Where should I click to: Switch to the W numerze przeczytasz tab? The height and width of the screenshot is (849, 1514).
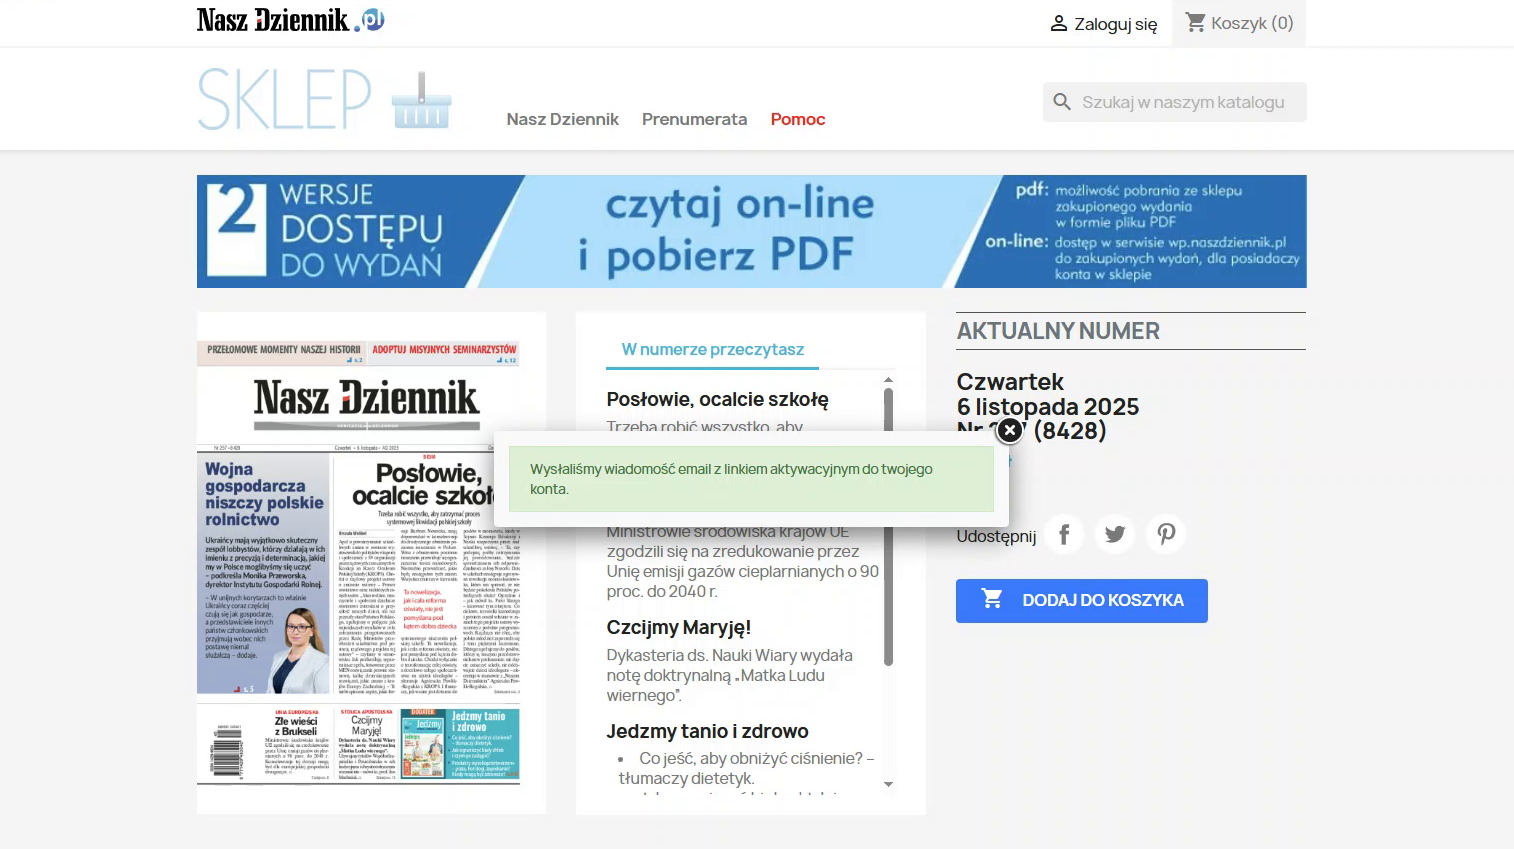point(711,349)
